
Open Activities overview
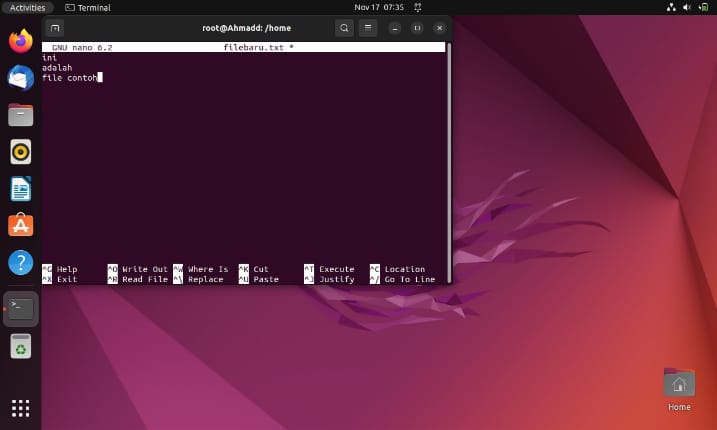coord(27,7)
